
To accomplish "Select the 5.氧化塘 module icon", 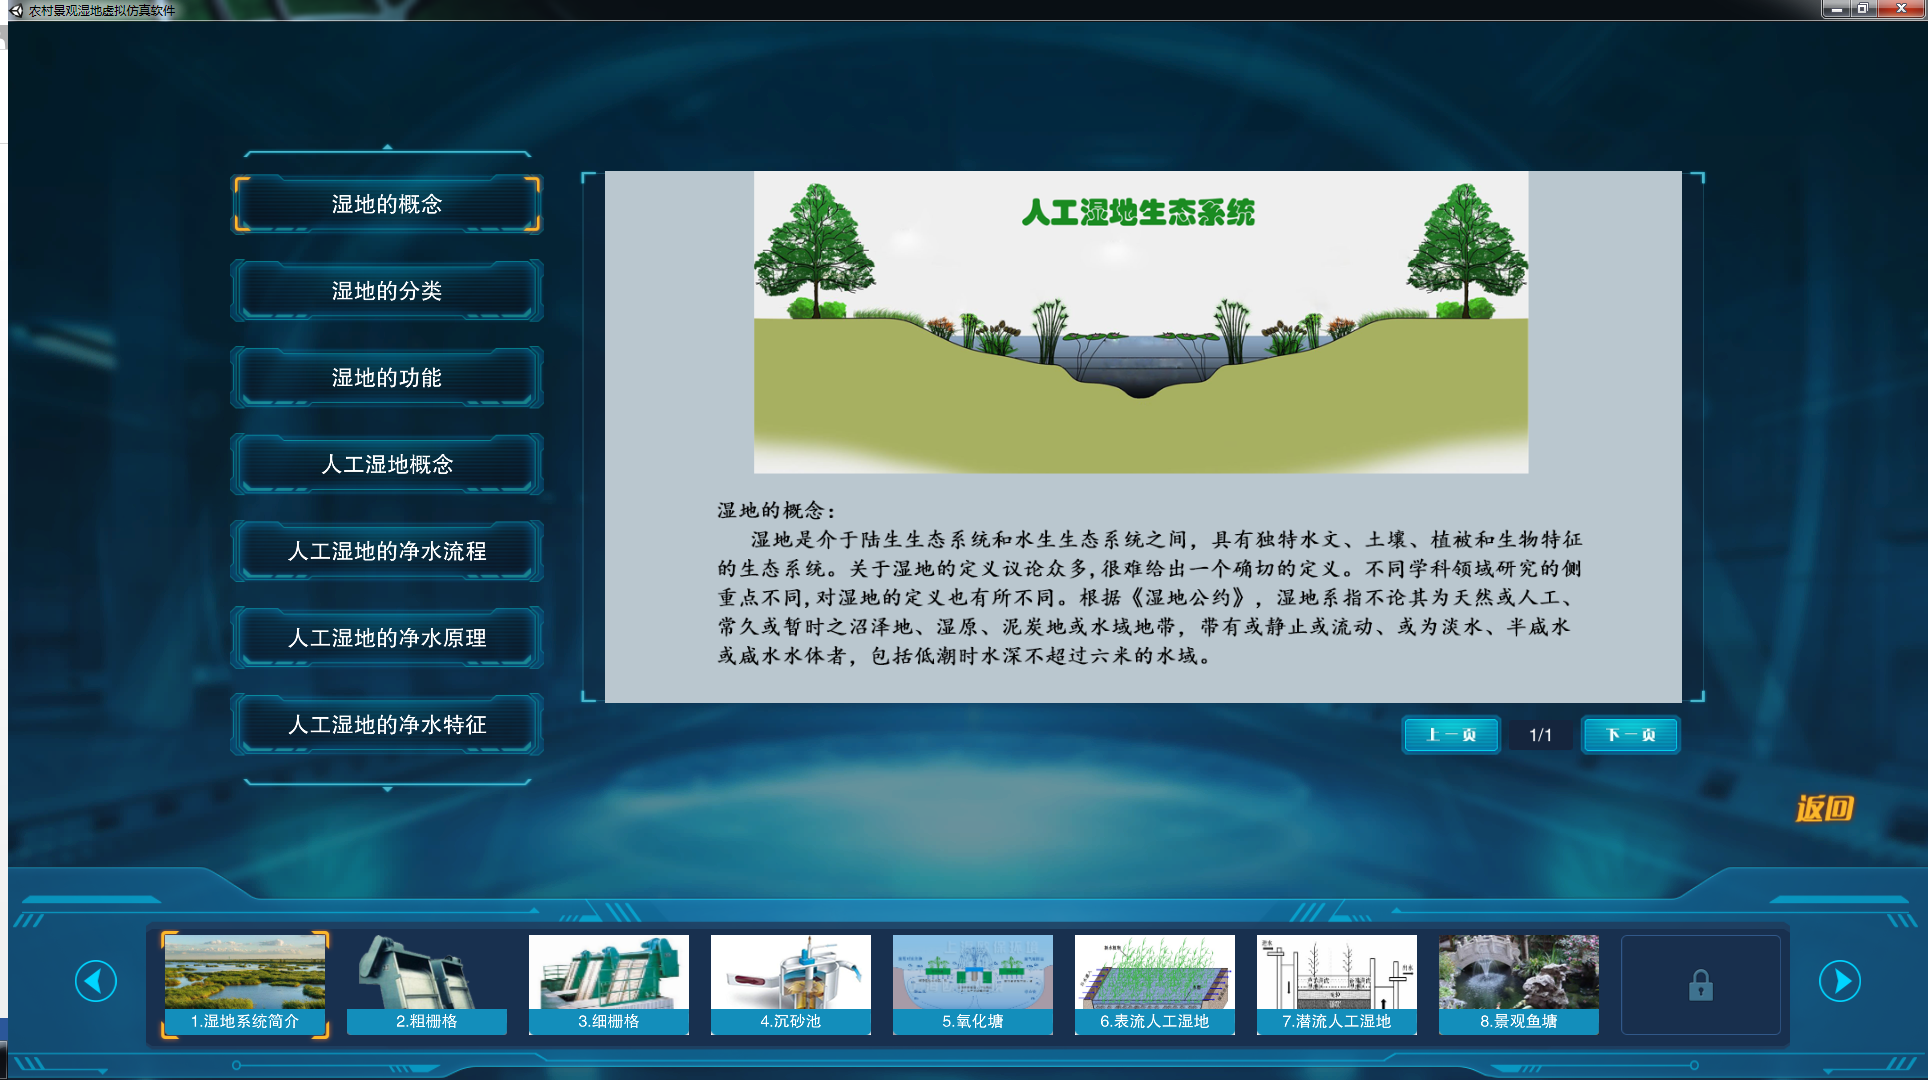I will (973, 983).
